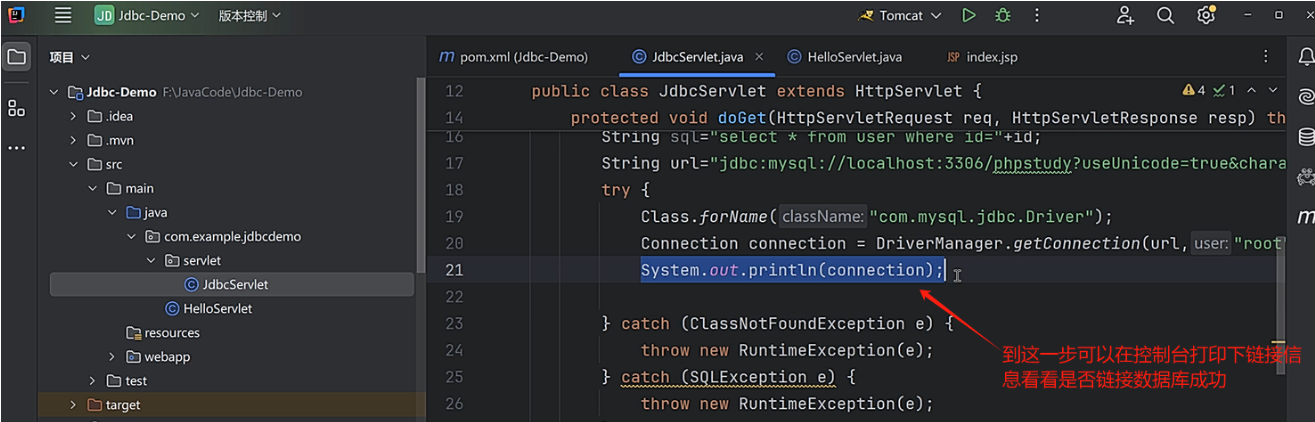Switch to the index.jsp tab
This screenshot has height=422, width=1315.
click(982, 57)
